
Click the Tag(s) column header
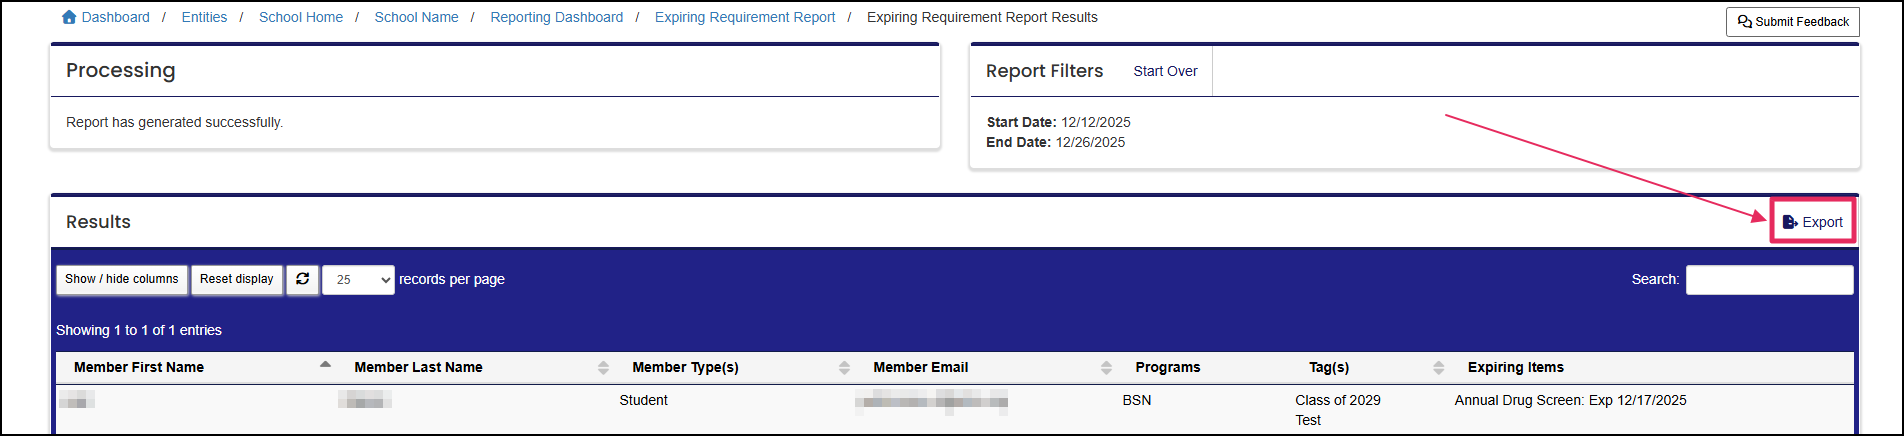click(1371, 367)
